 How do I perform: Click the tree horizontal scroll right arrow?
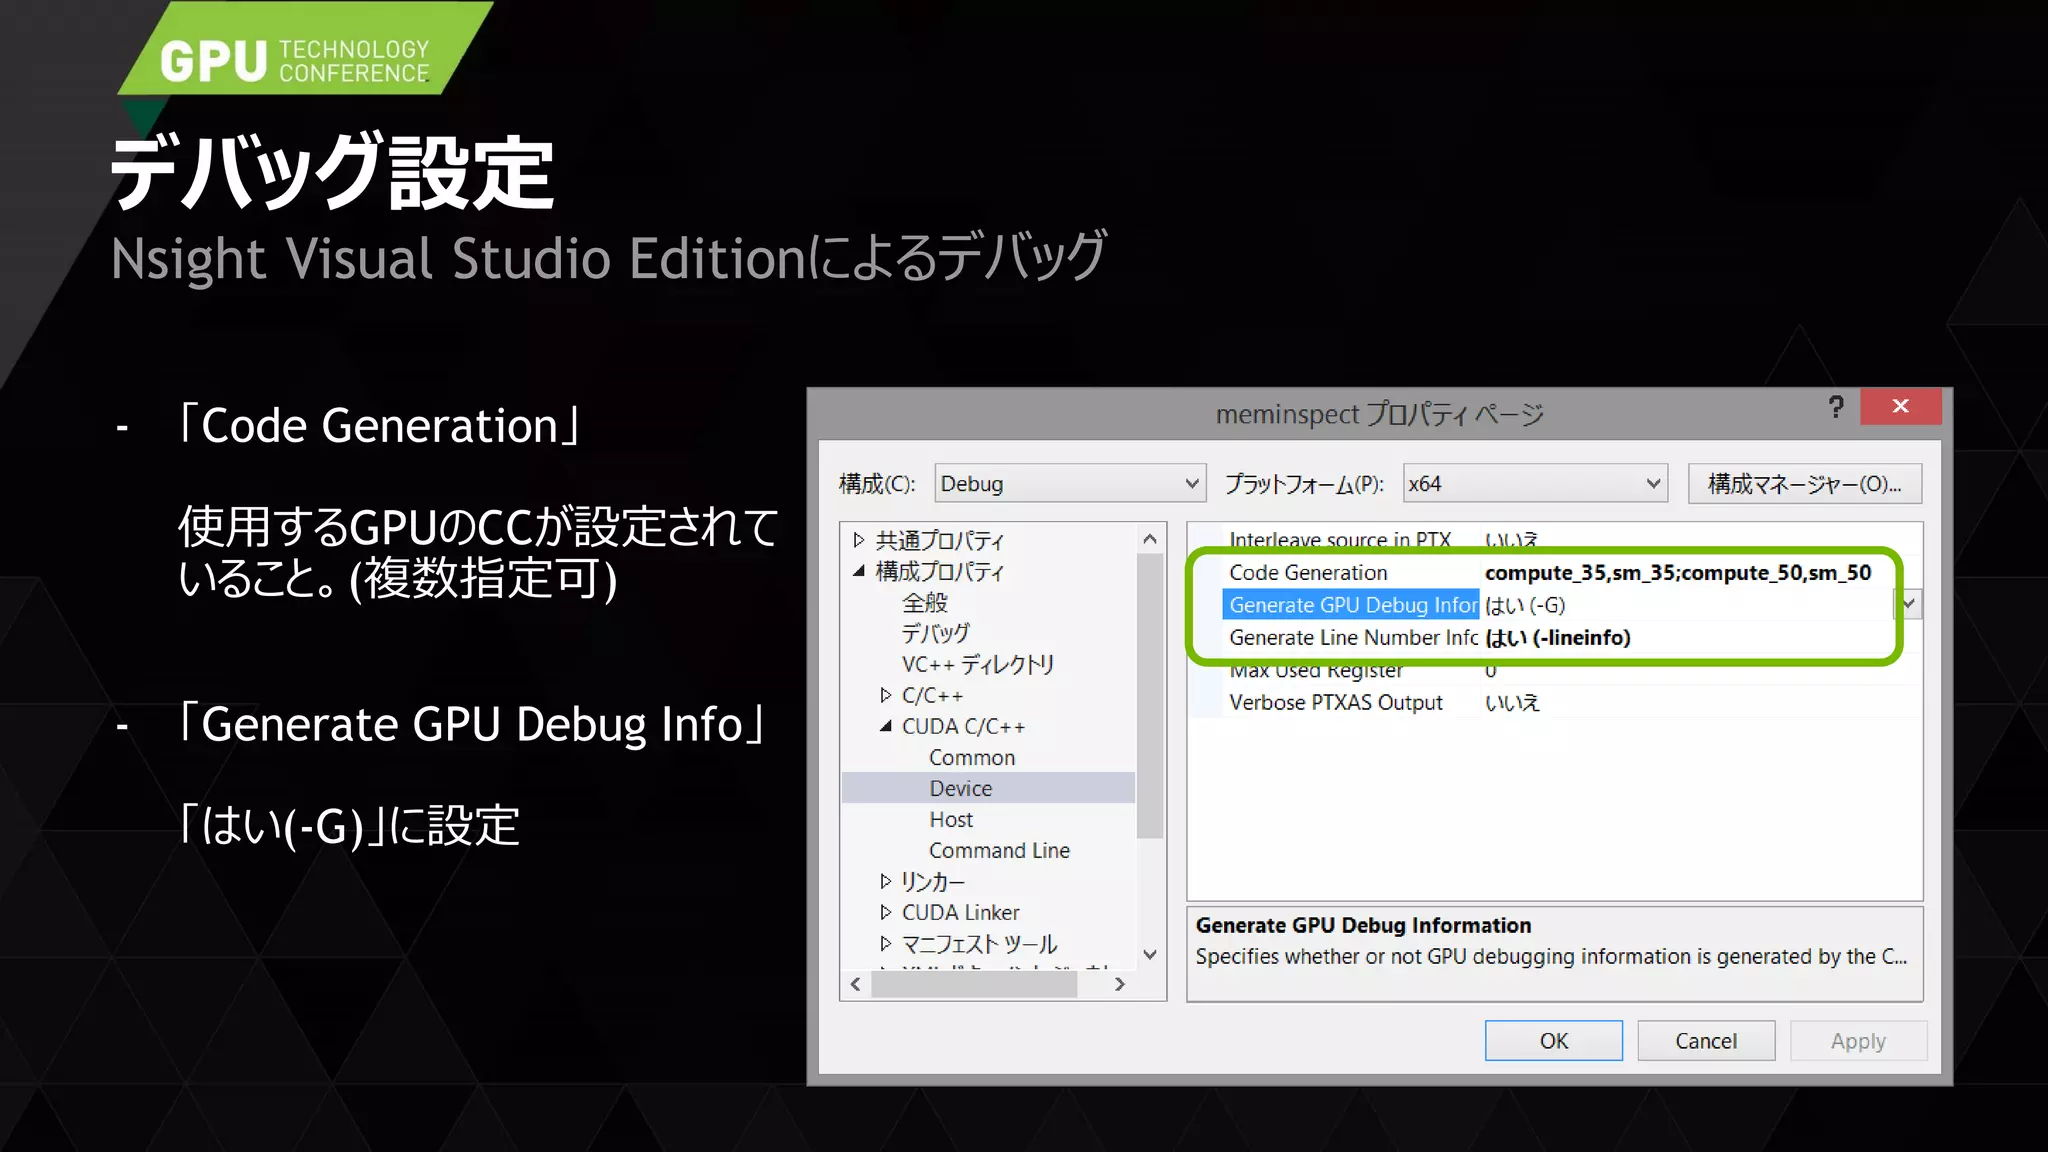(x=1120, y=985)
